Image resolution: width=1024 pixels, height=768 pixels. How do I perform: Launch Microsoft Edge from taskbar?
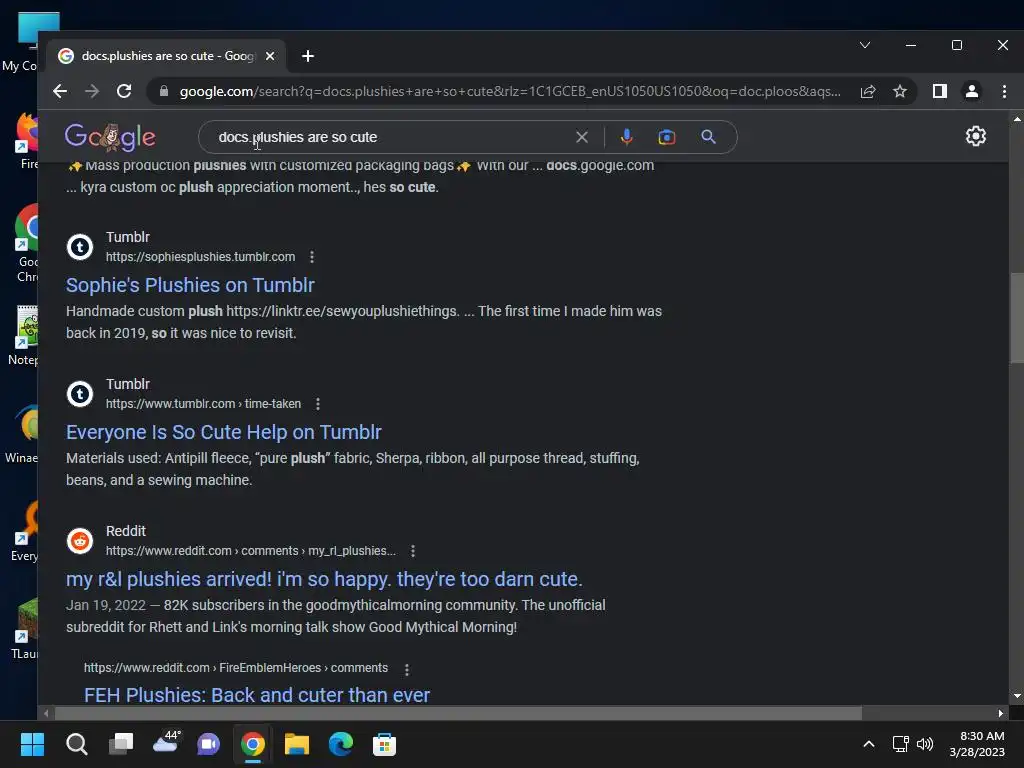340,744
